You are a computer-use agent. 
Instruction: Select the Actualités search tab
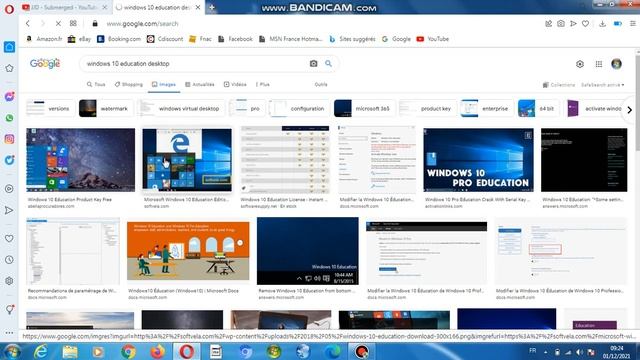click(x=200, y=84)
